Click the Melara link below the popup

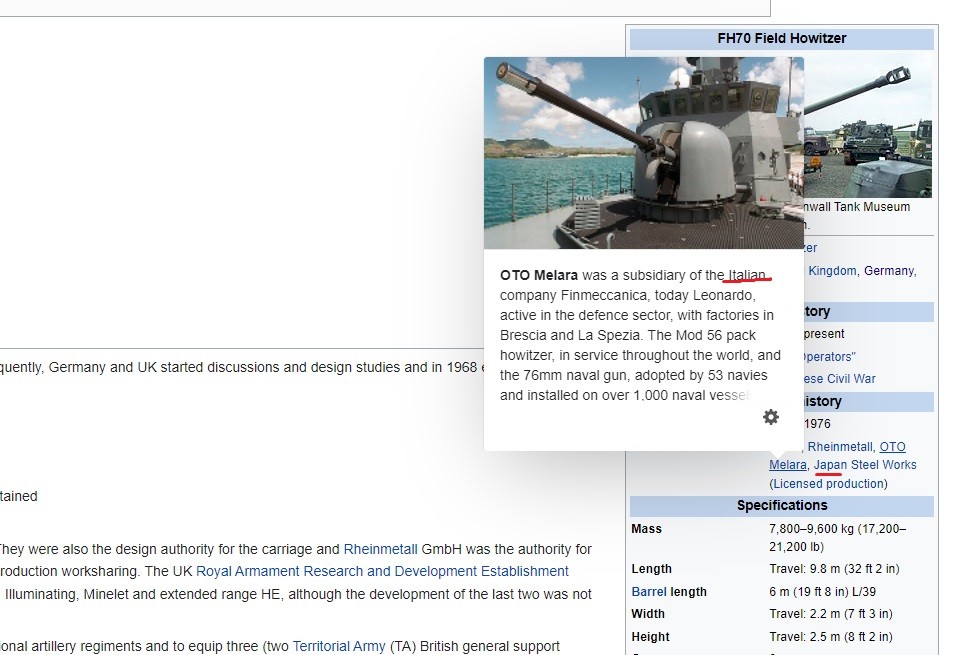[x=788, y=464]
